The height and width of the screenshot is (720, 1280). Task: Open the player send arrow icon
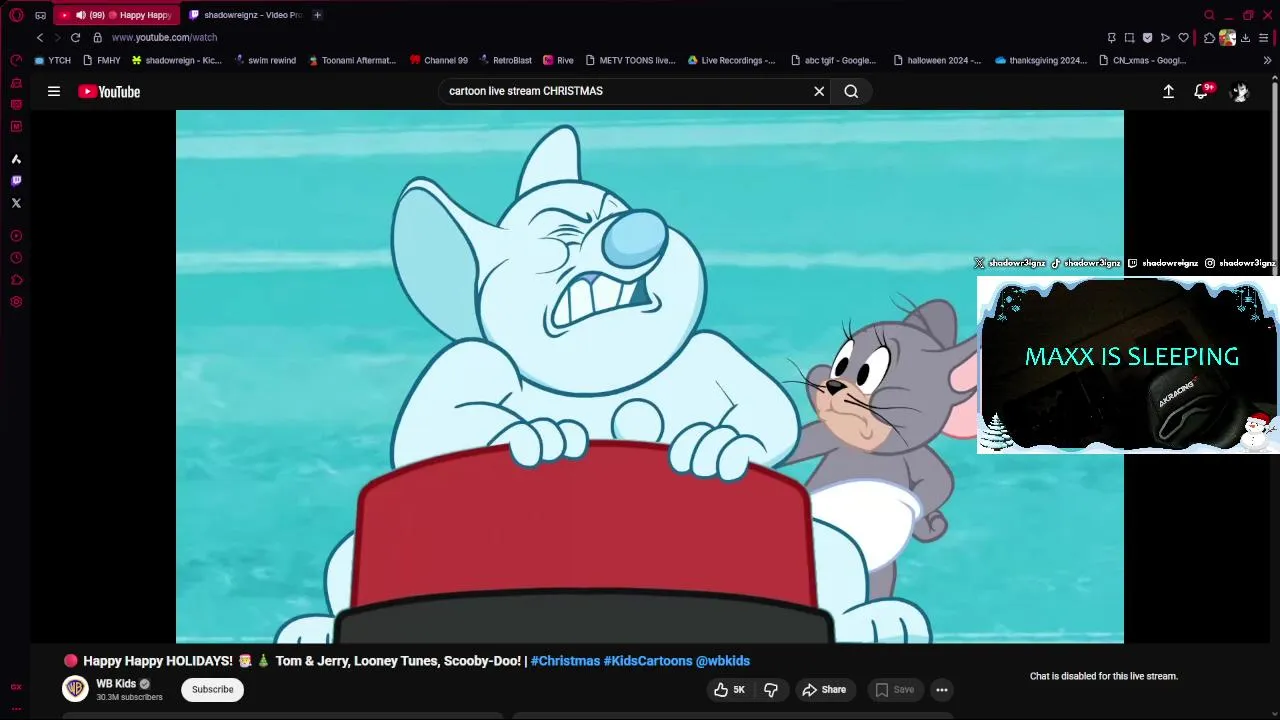pos(1165,38)
